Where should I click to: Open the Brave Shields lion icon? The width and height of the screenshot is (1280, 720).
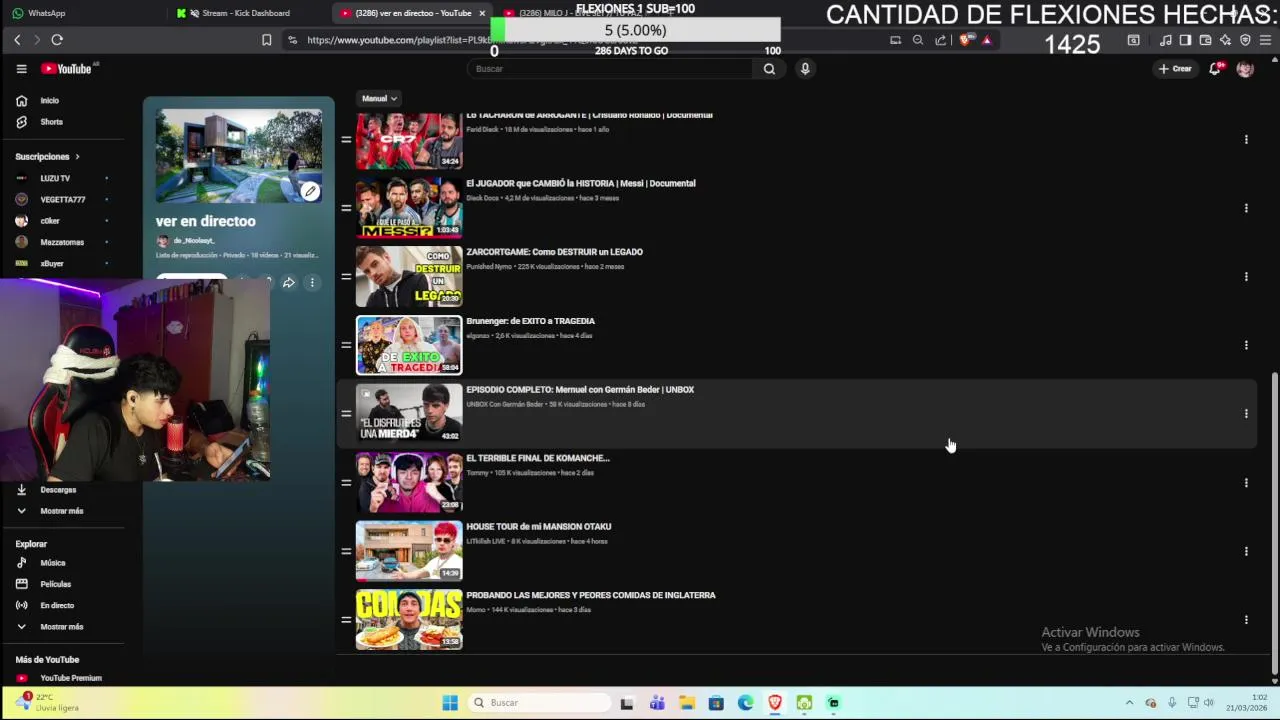click(965, 40)
